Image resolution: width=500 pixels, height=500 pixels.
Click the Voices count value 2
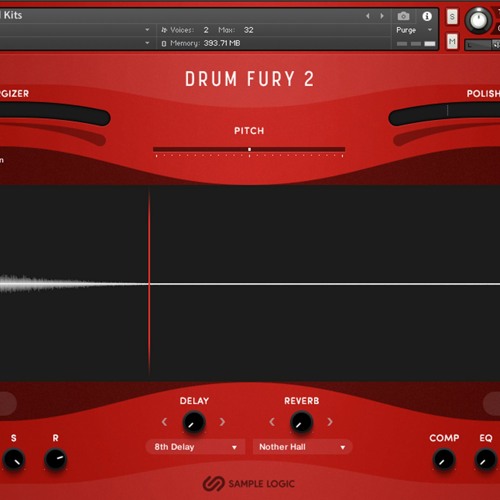(206, 30)
